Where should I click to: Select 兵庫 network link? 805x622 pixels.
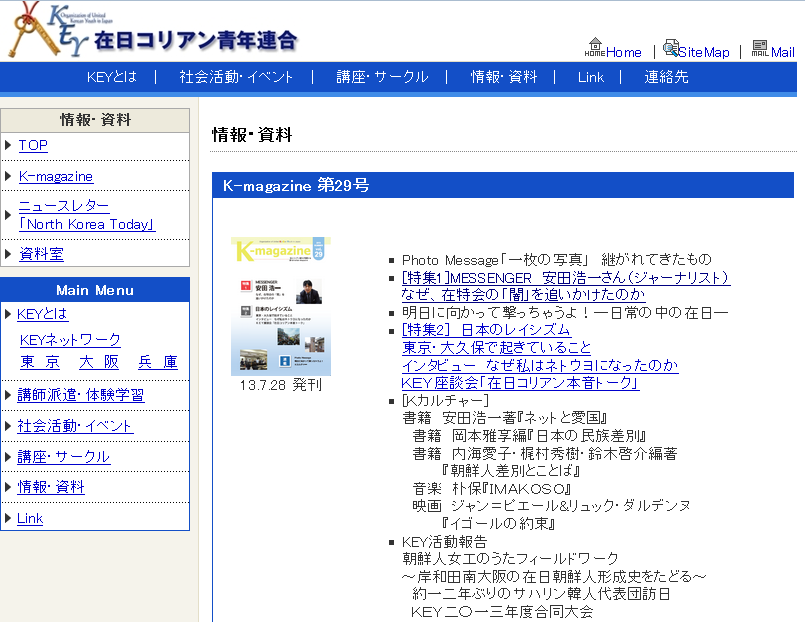click(x=158, y=362)
